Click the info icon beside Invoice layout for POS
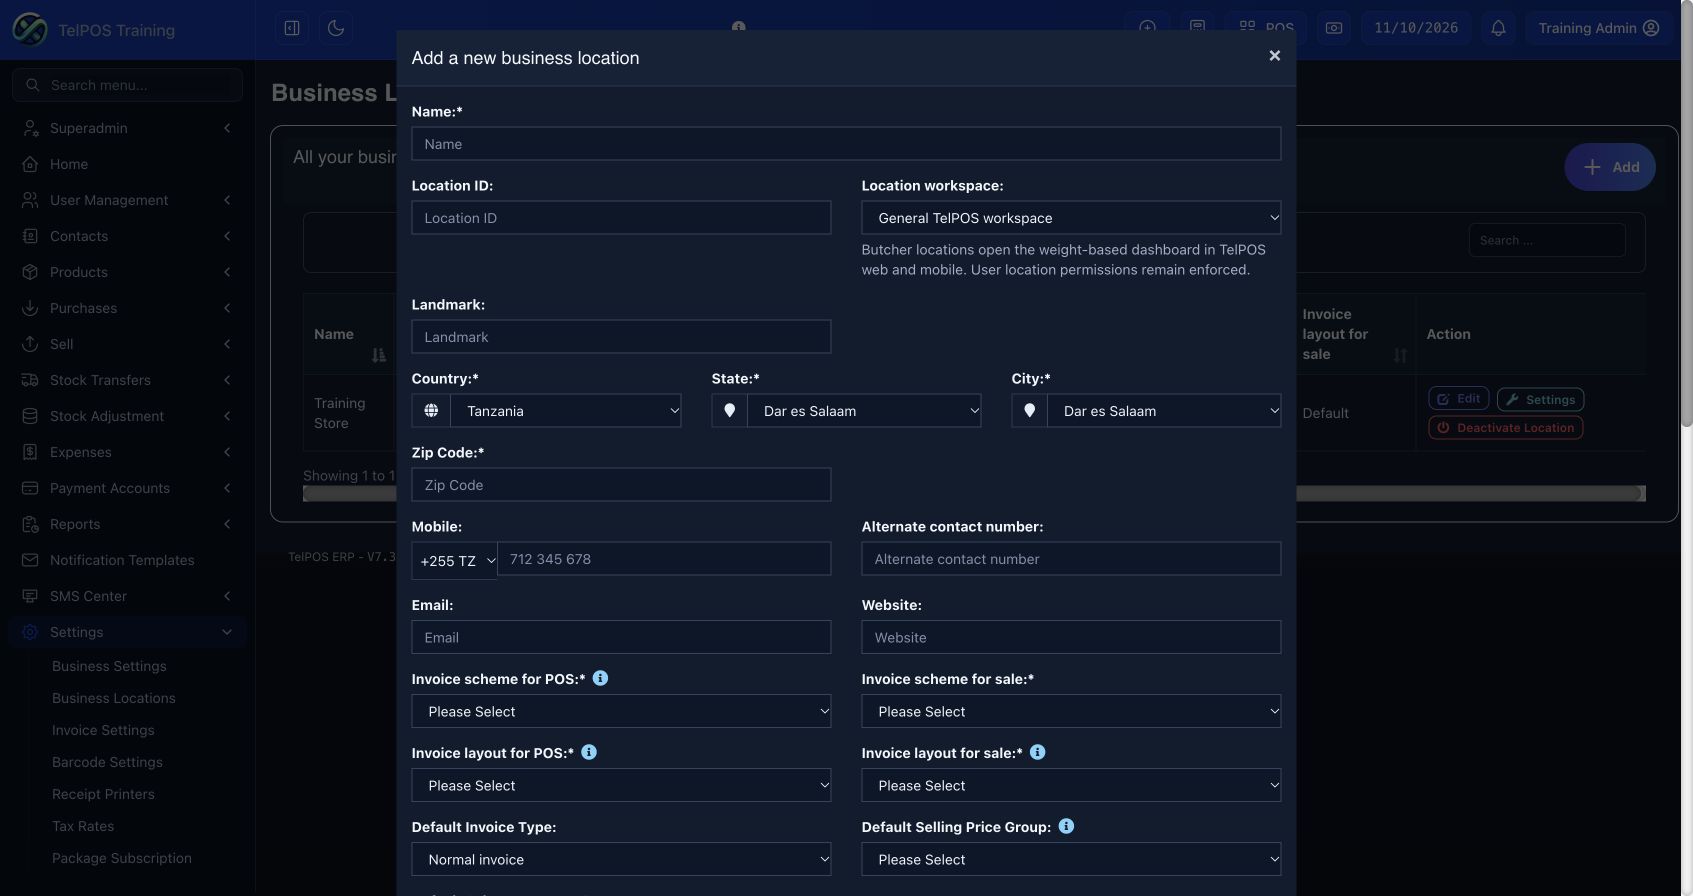The image size is (1693, 896). (x=589, y=752)
